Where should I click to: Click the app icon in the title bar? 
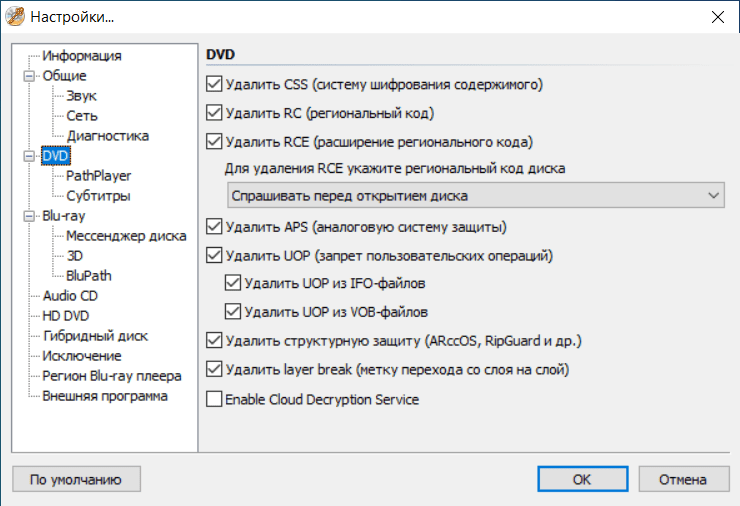[16, 17]
